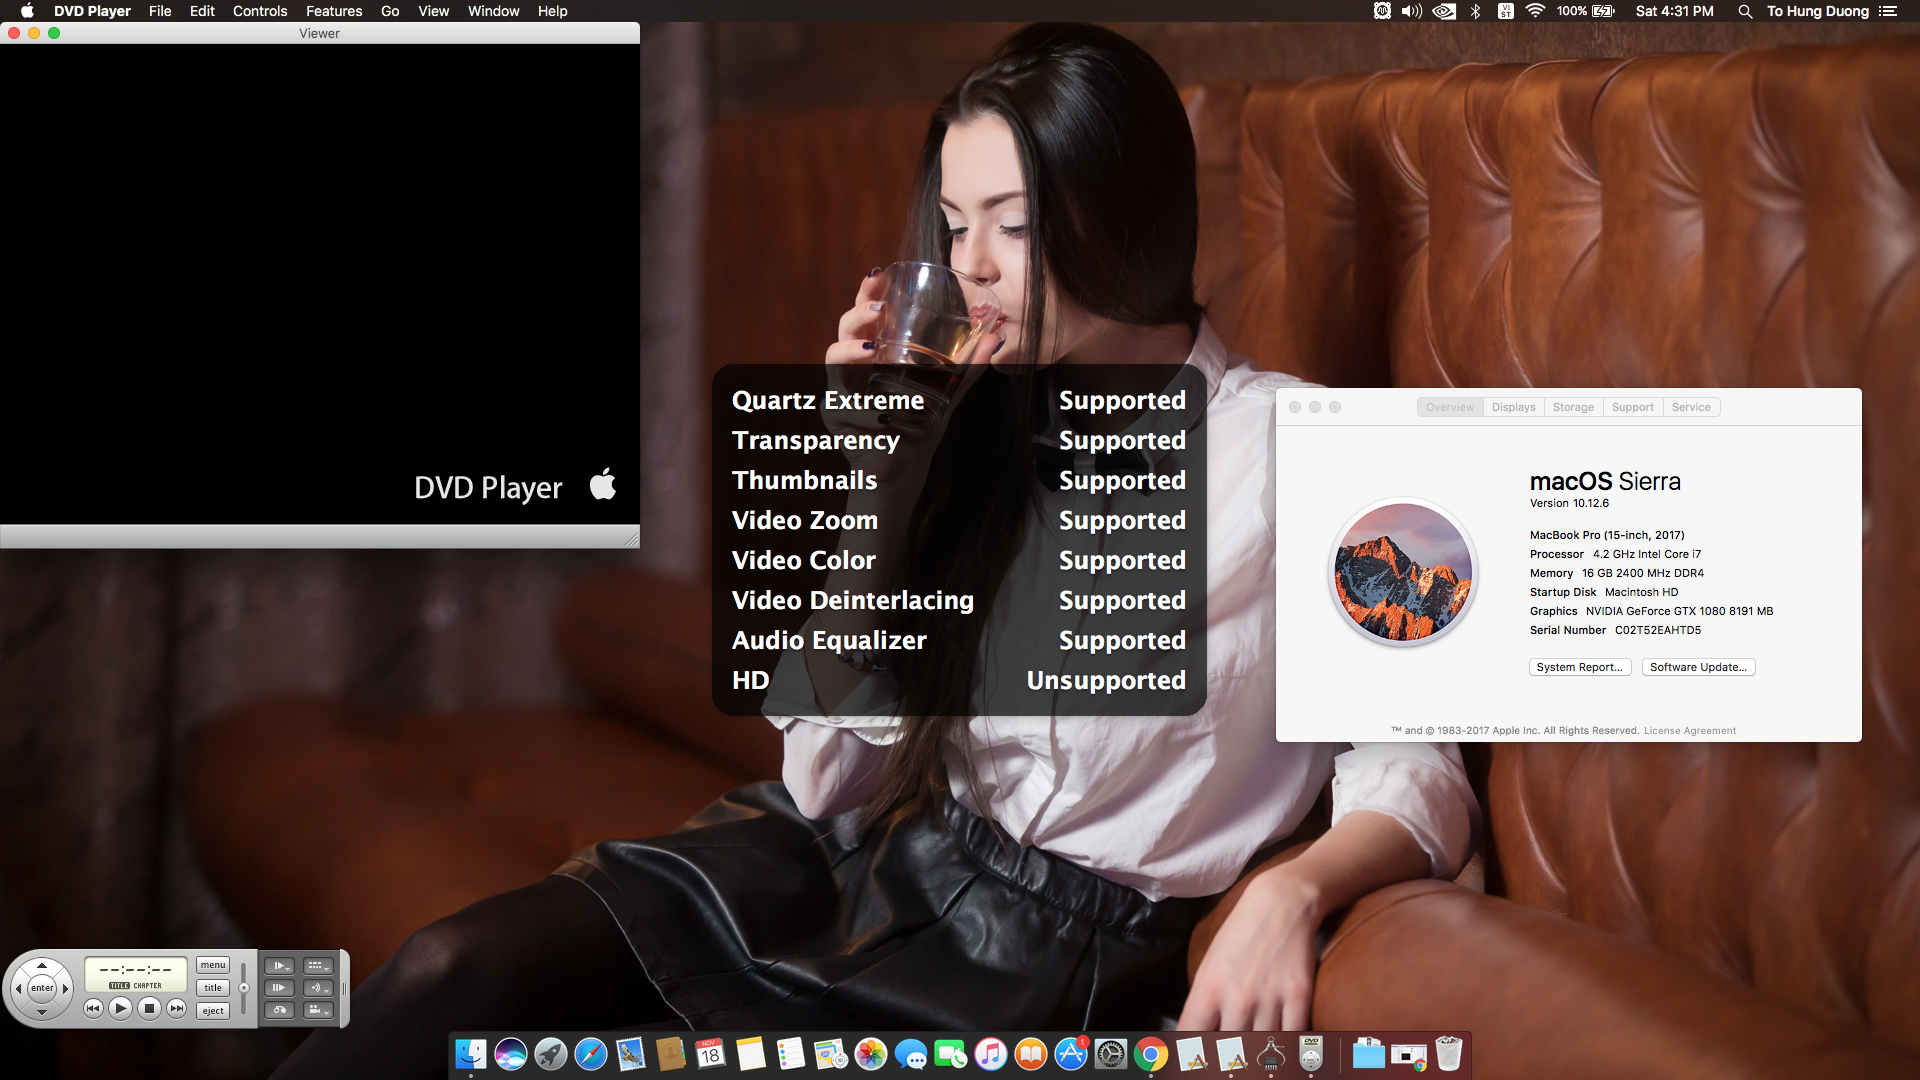This screenshot has width=1920, height=1080.
Task: Open Photos from the Dock
Action: tap(871, 1054)
